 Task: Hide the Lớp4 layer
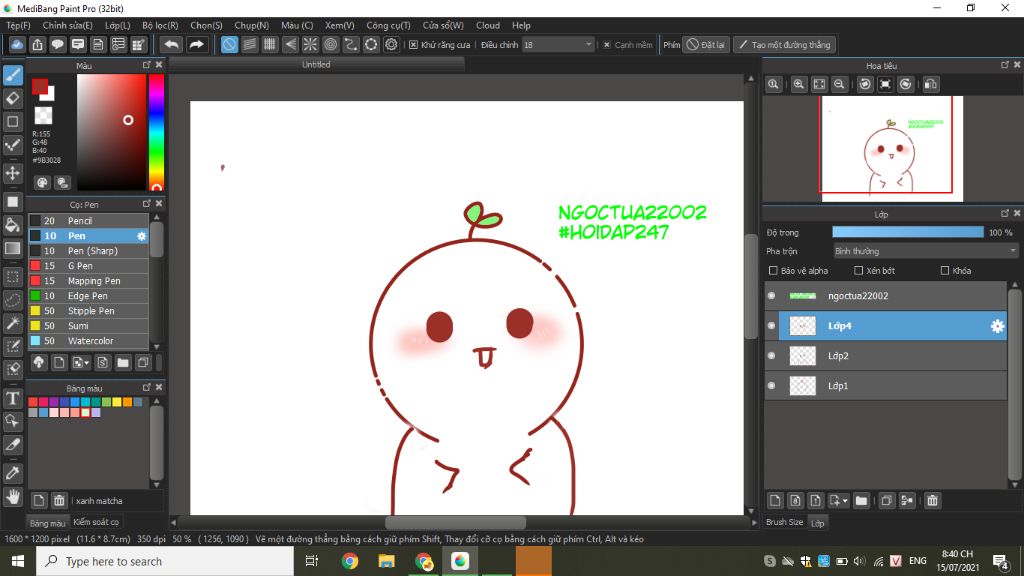tap(771, 326)
